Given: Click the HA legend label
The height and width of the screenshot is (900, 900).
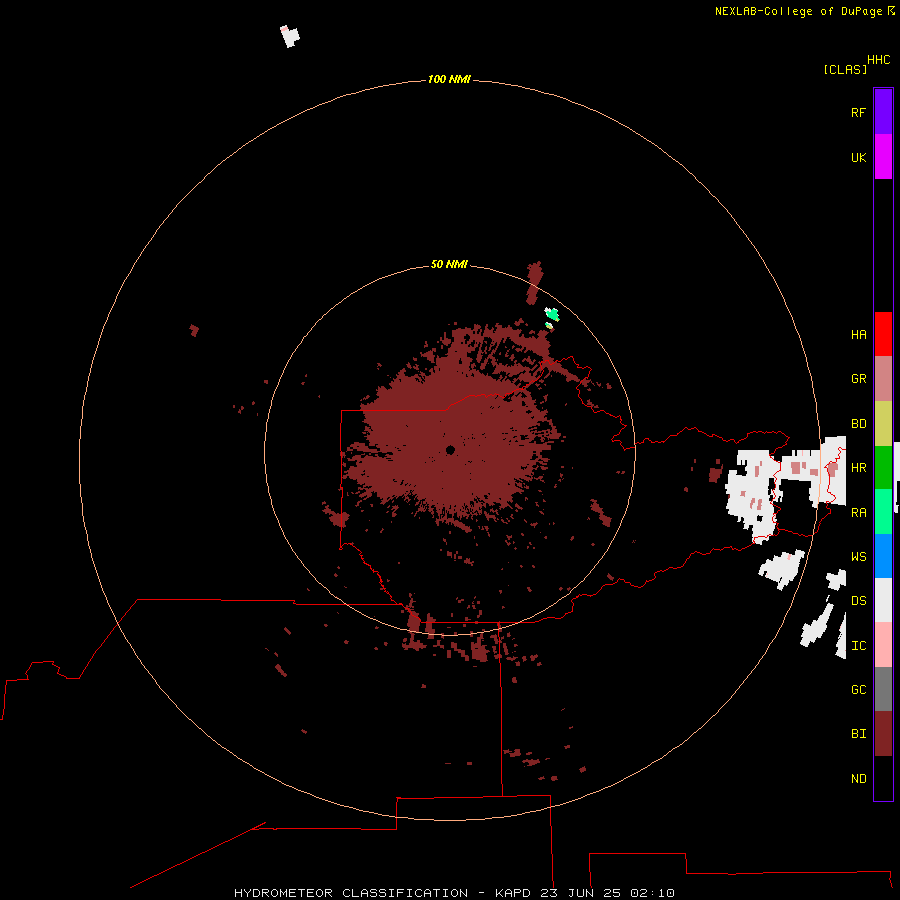Looking at the screenshot, I should [x=858, y=334].
